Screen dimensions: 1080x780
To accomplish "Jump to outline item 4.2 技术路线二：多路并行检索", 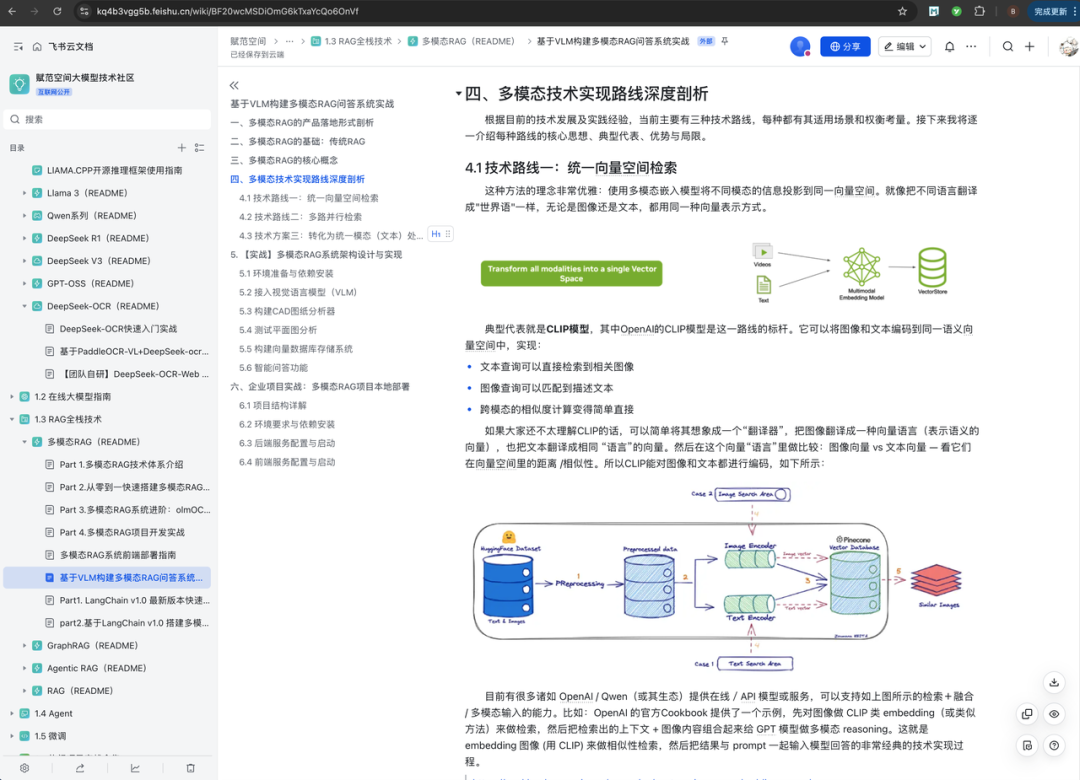I will tap(300, 216).
